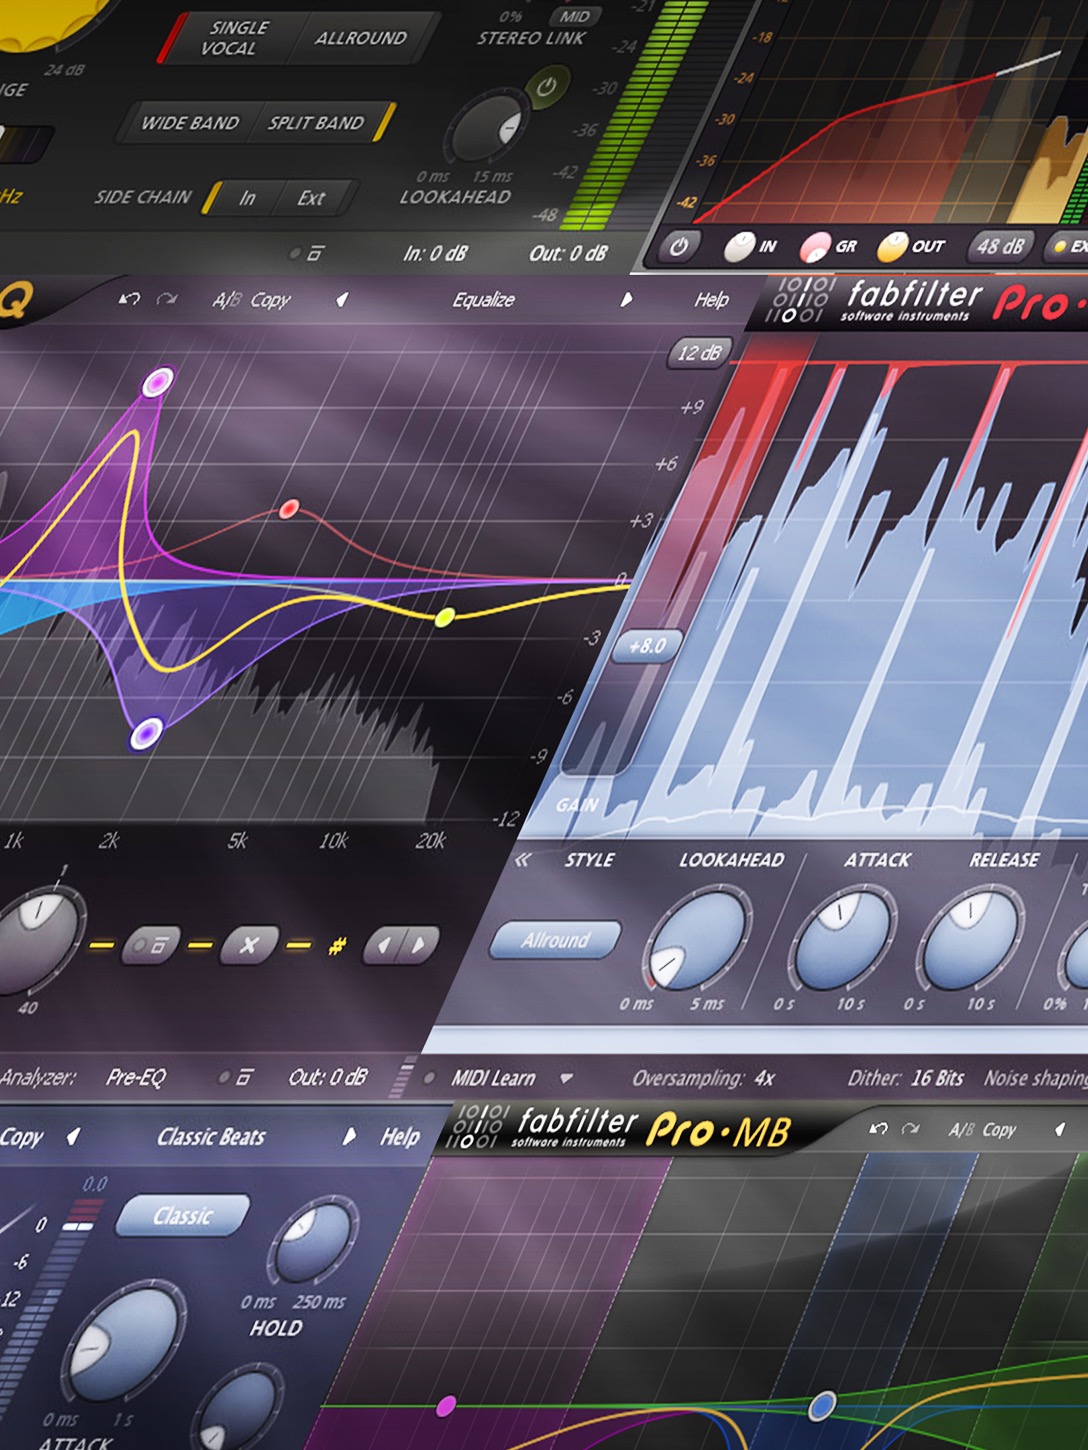Undo last change in Pro-Q header
Screen dimensions: 1088x1450
(129, 299)
